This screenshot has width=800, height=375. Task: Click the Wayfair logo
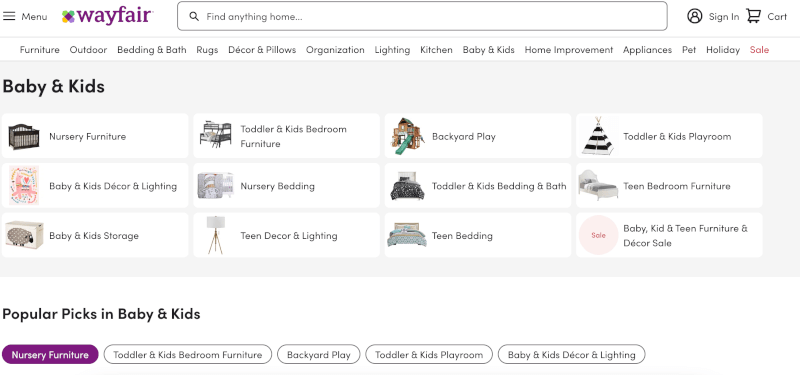[107, 16]
